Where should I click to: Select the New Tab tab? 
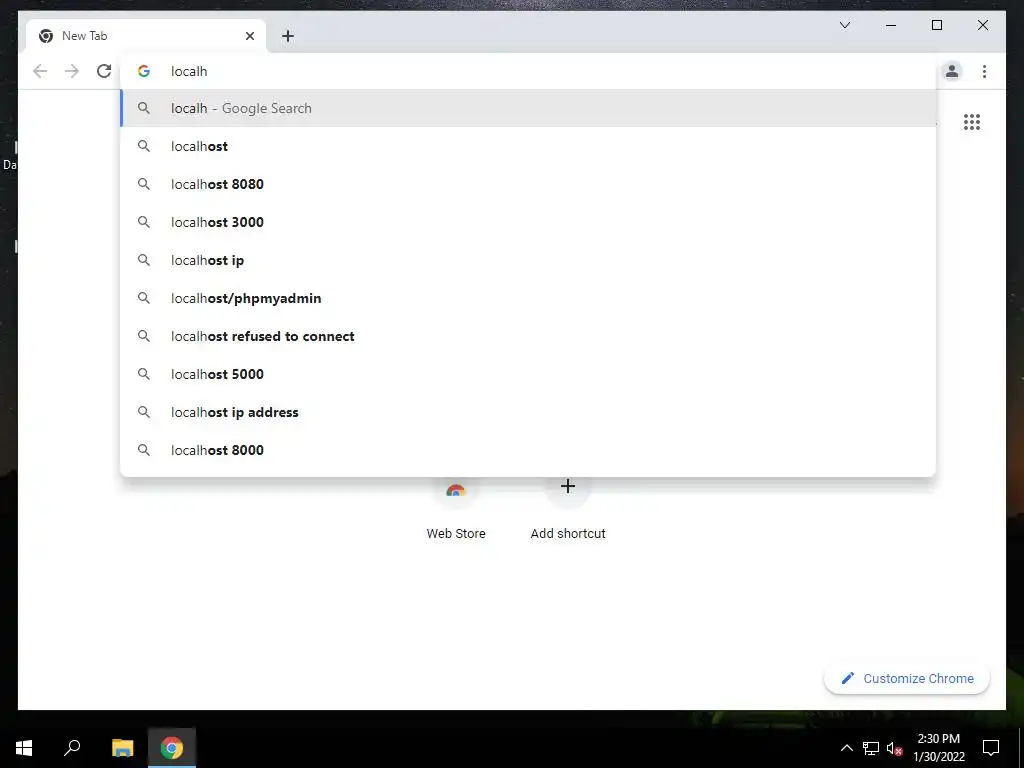146,36
